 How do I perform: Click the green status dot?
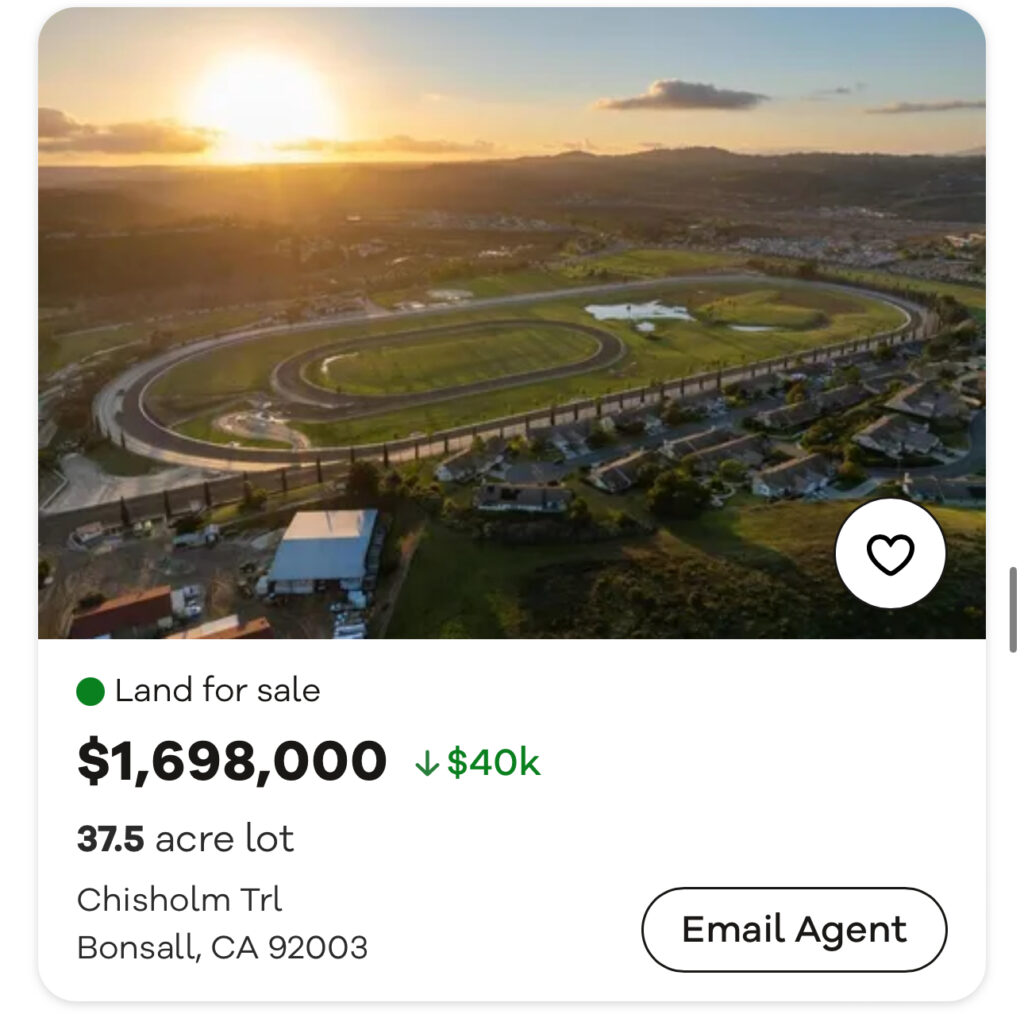pyautogui.click(x=91, y=691)
